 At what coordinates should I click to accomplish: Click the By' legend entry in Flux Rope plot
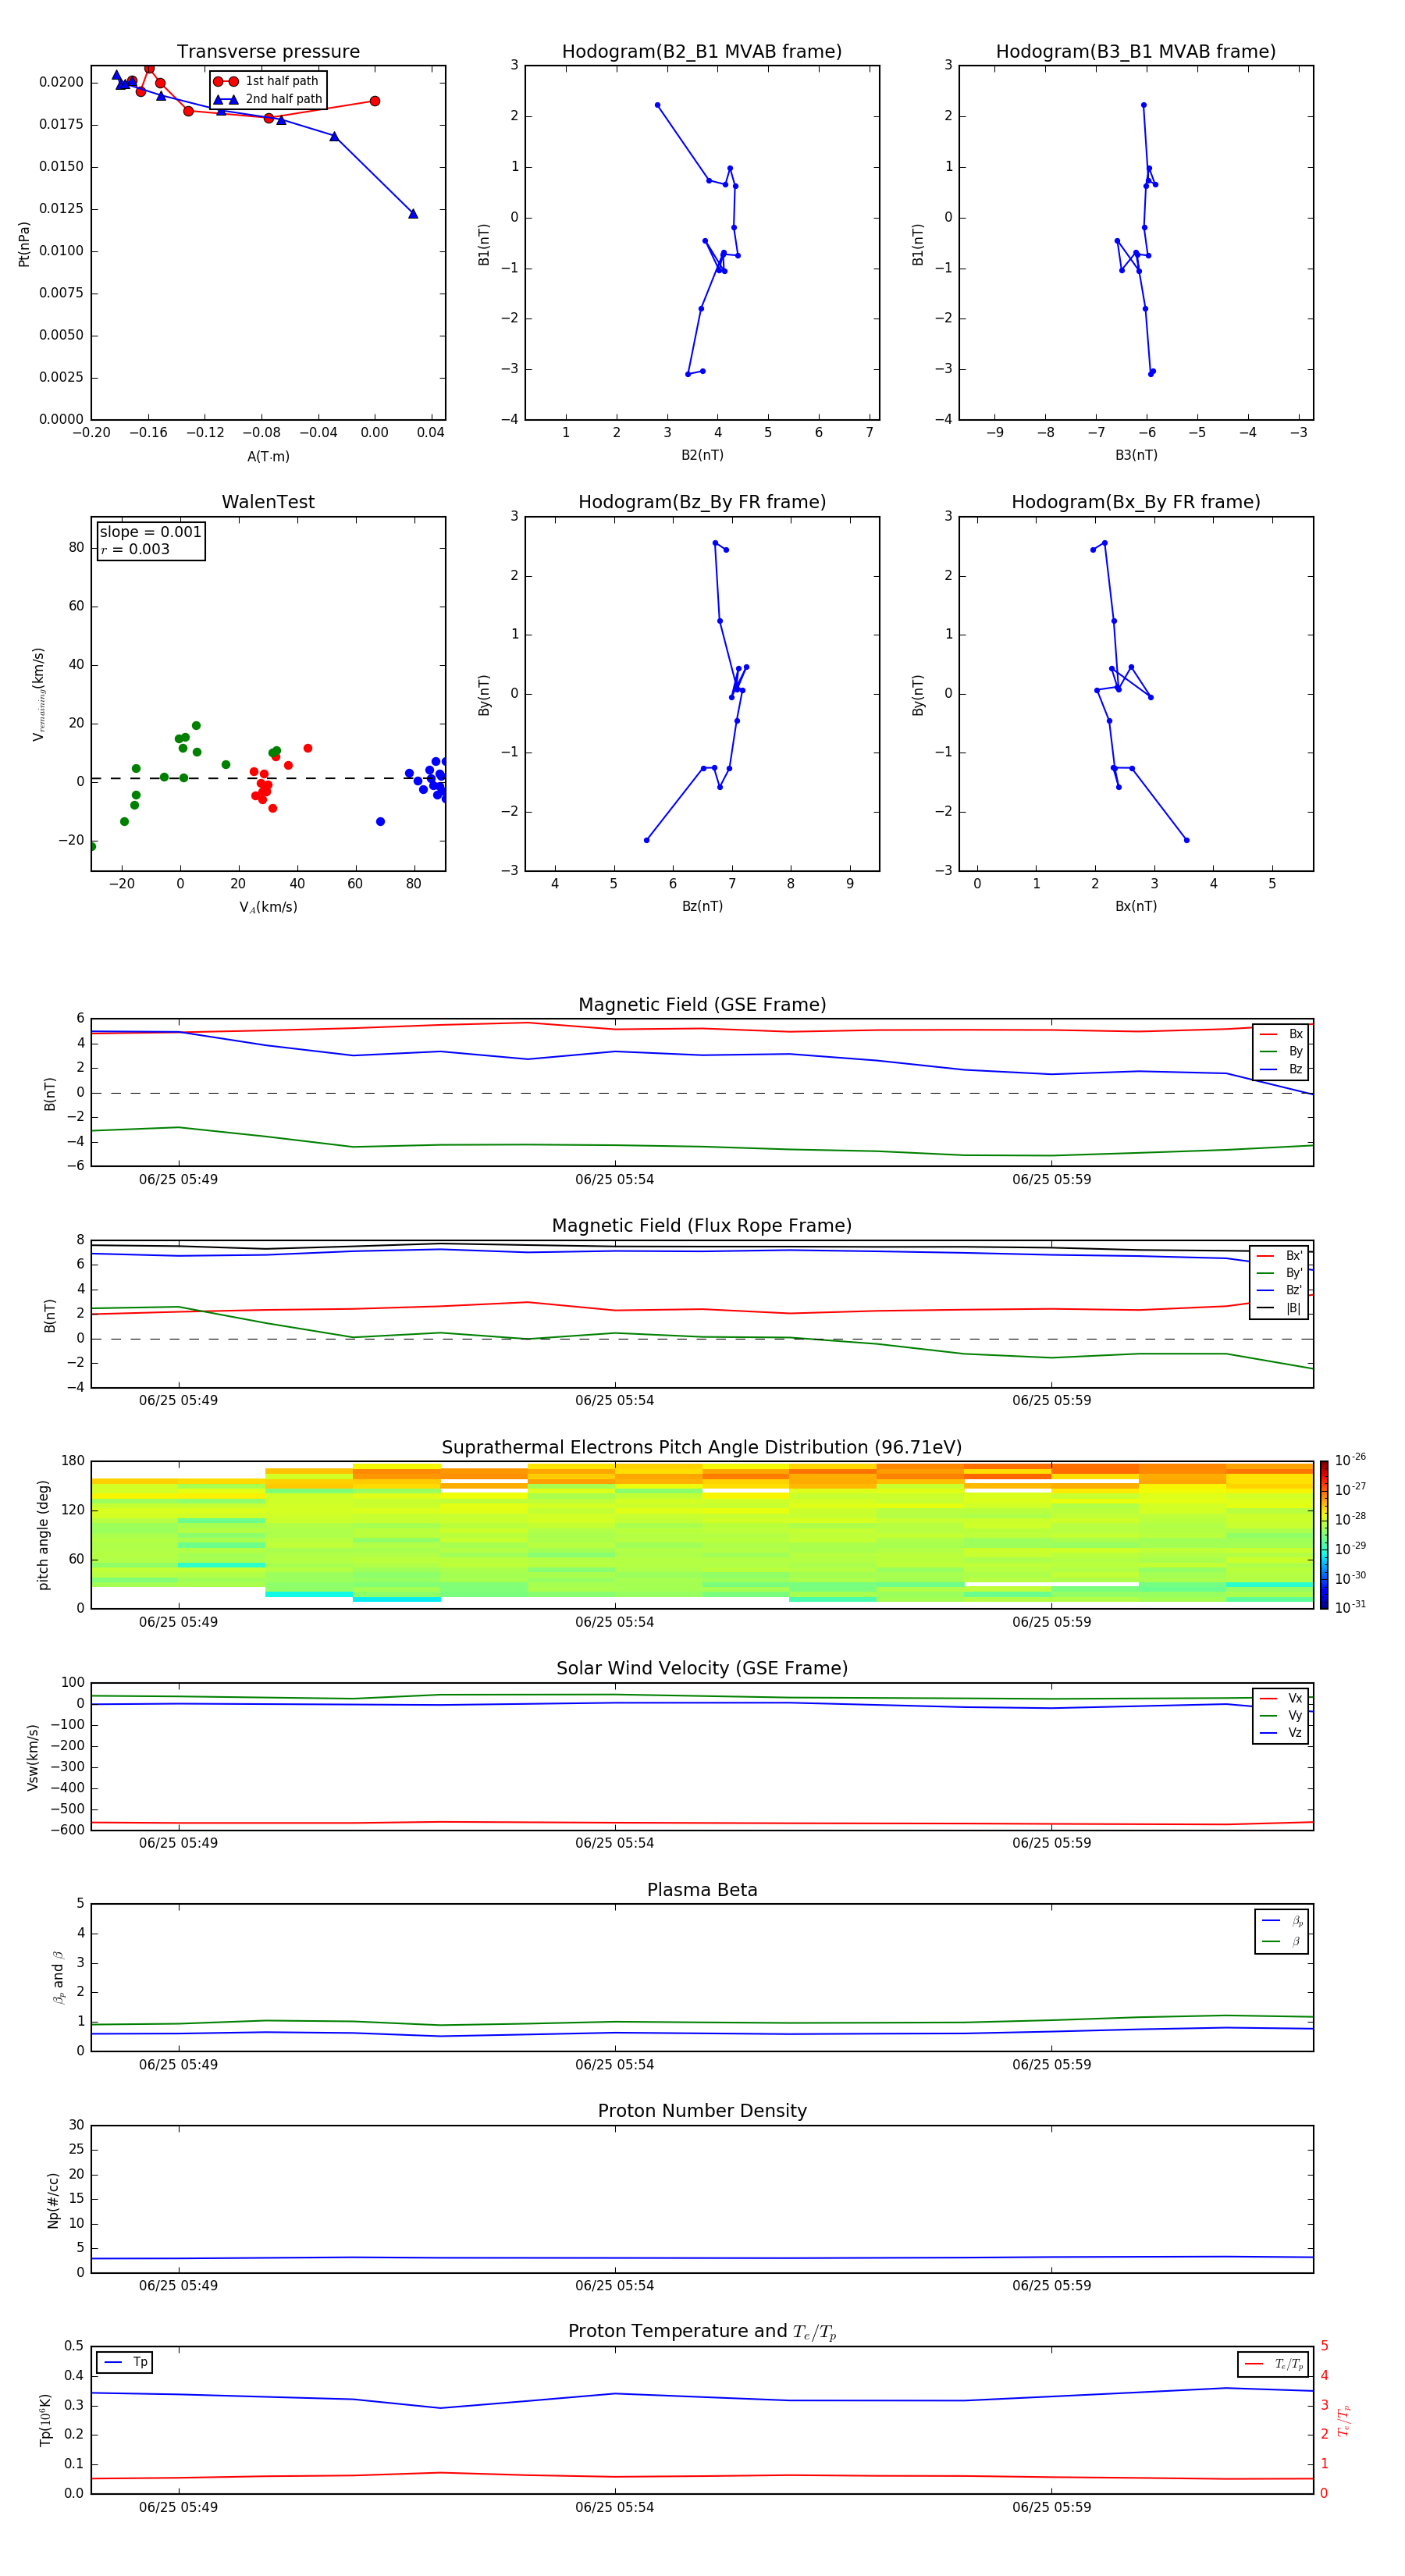tap(1279, 1273)
